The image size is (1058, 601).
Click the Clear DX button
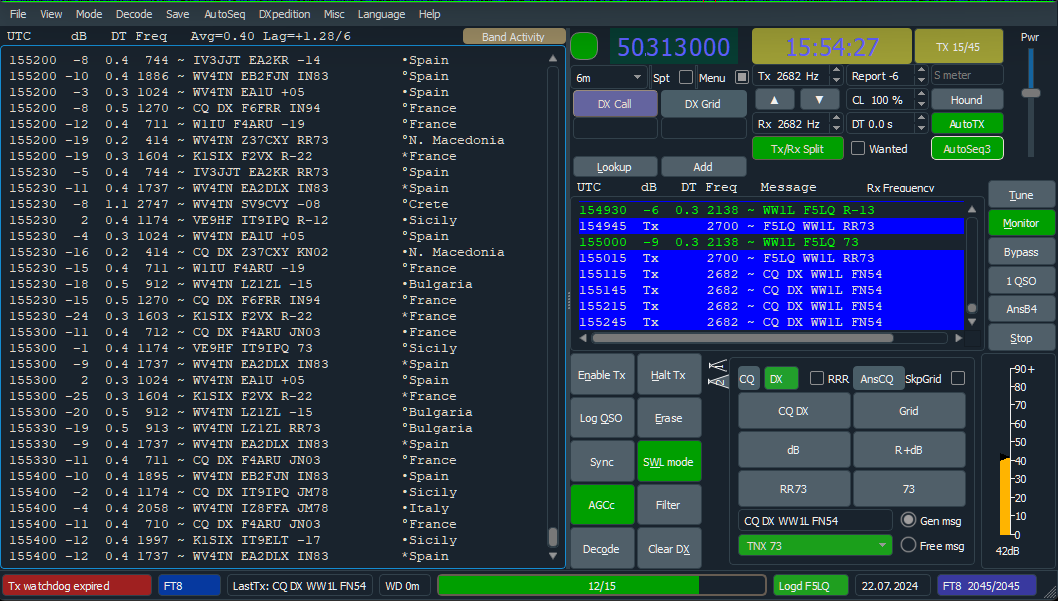(669, 549)
